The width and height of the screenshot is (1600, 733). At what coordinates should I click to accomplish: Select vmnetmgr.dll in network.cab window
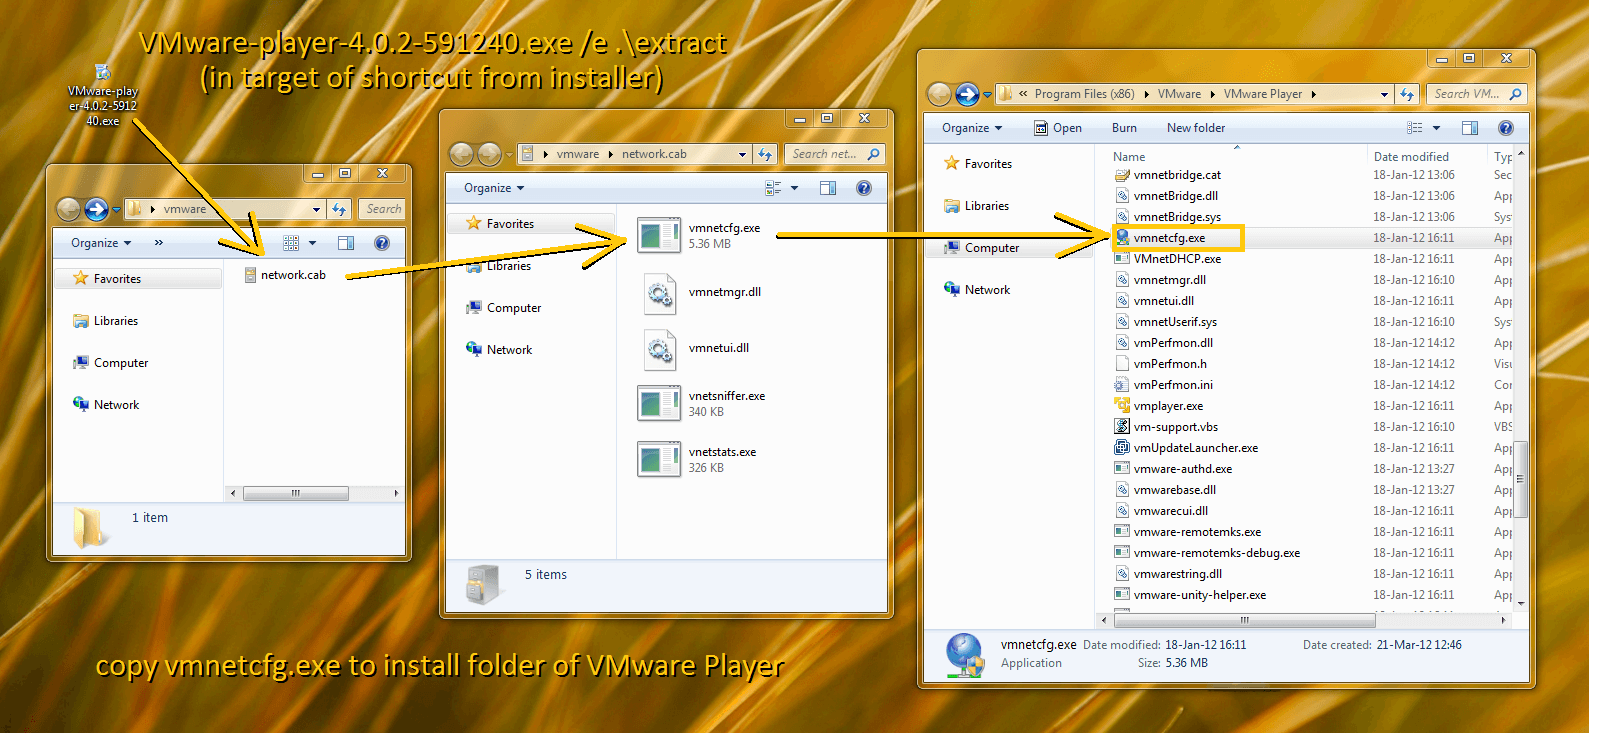coord(699,292)
